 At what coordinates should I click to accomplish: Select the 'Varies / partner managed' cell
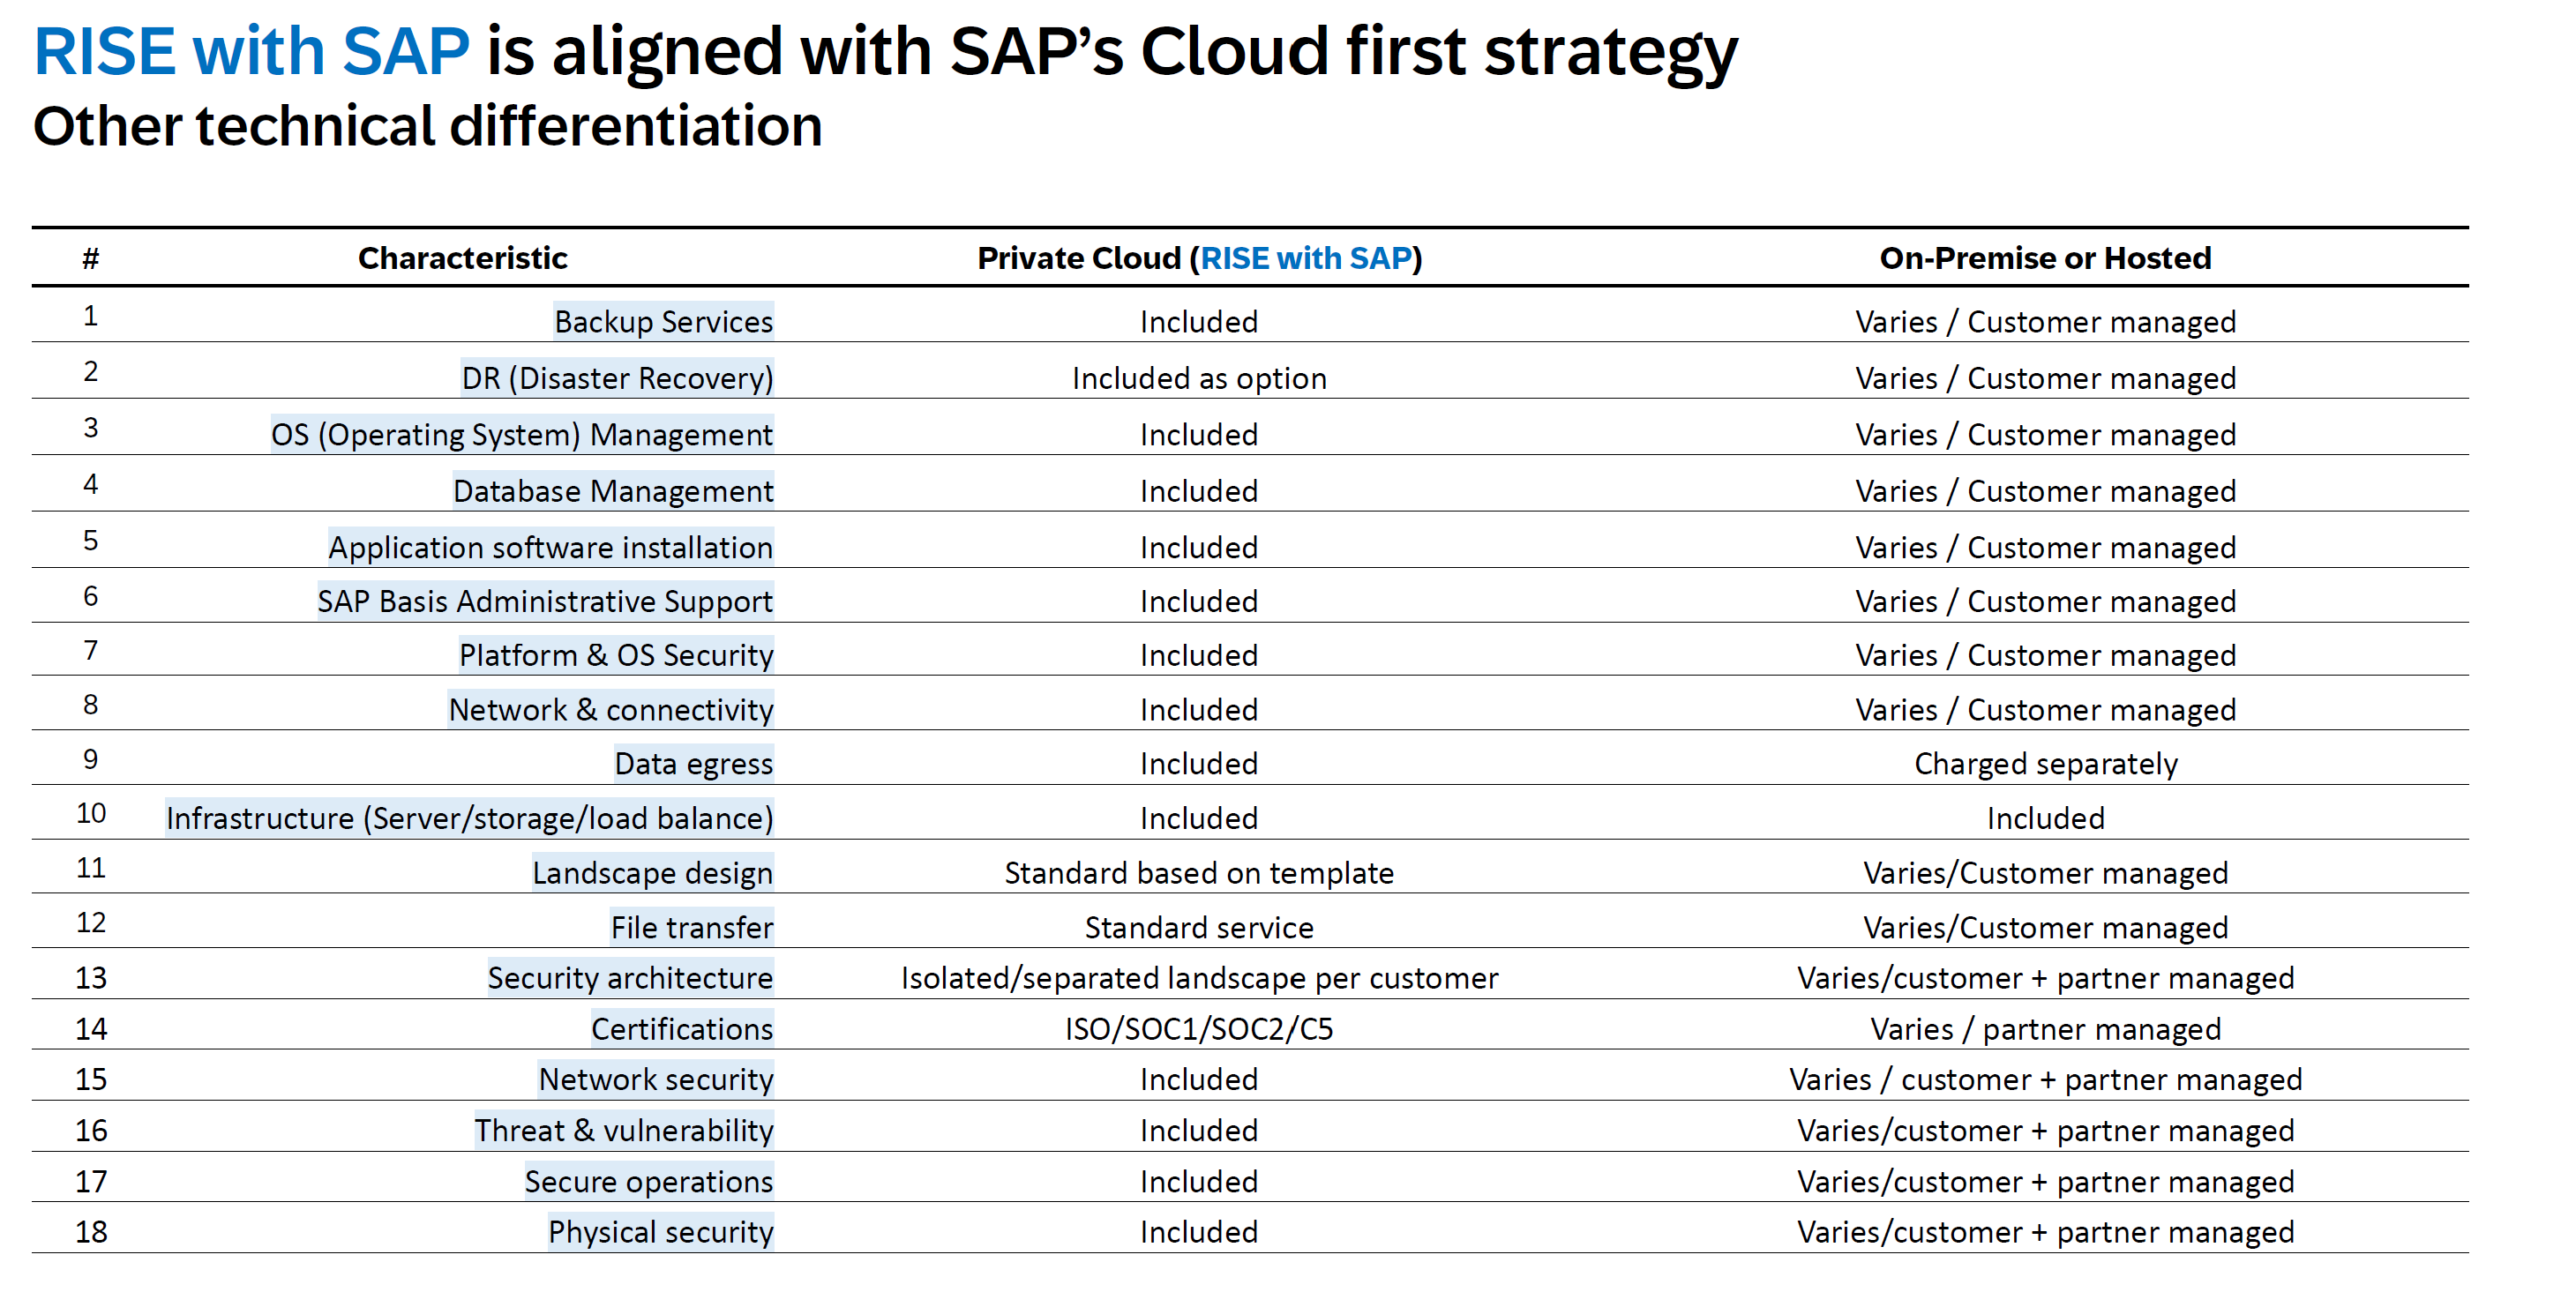[x=2044, y=1029]
